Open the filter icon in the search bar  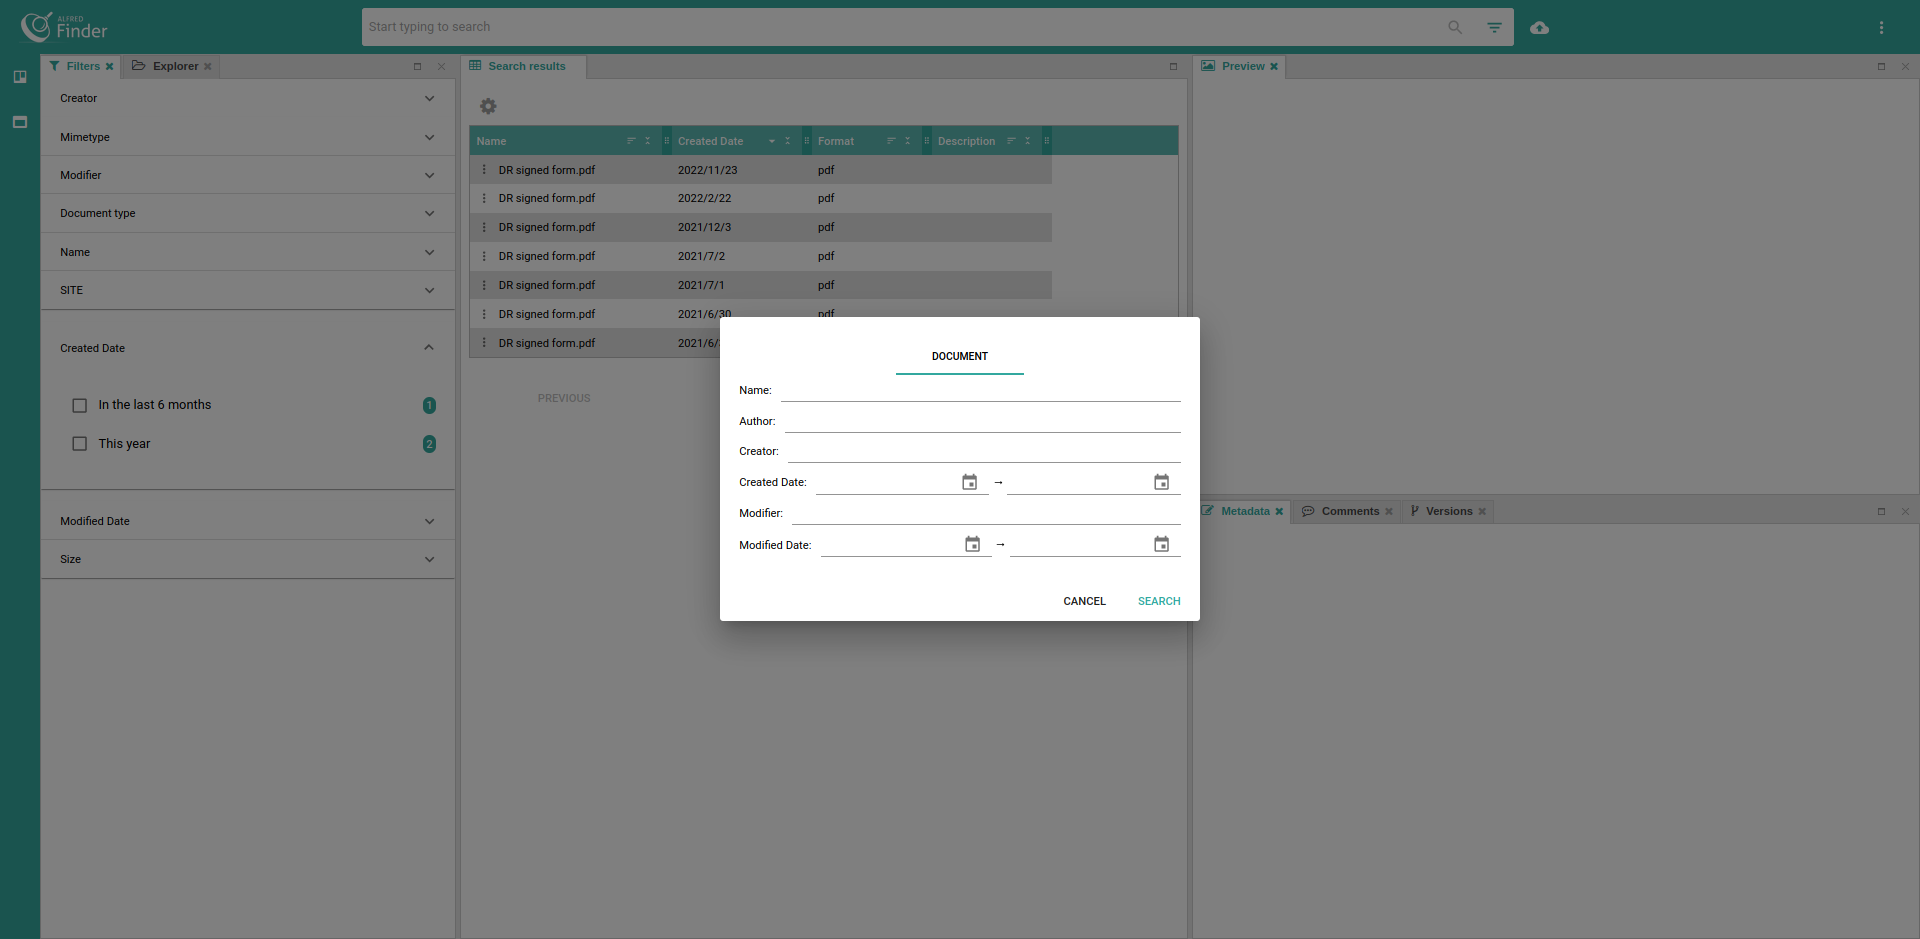pos(1495,27)
